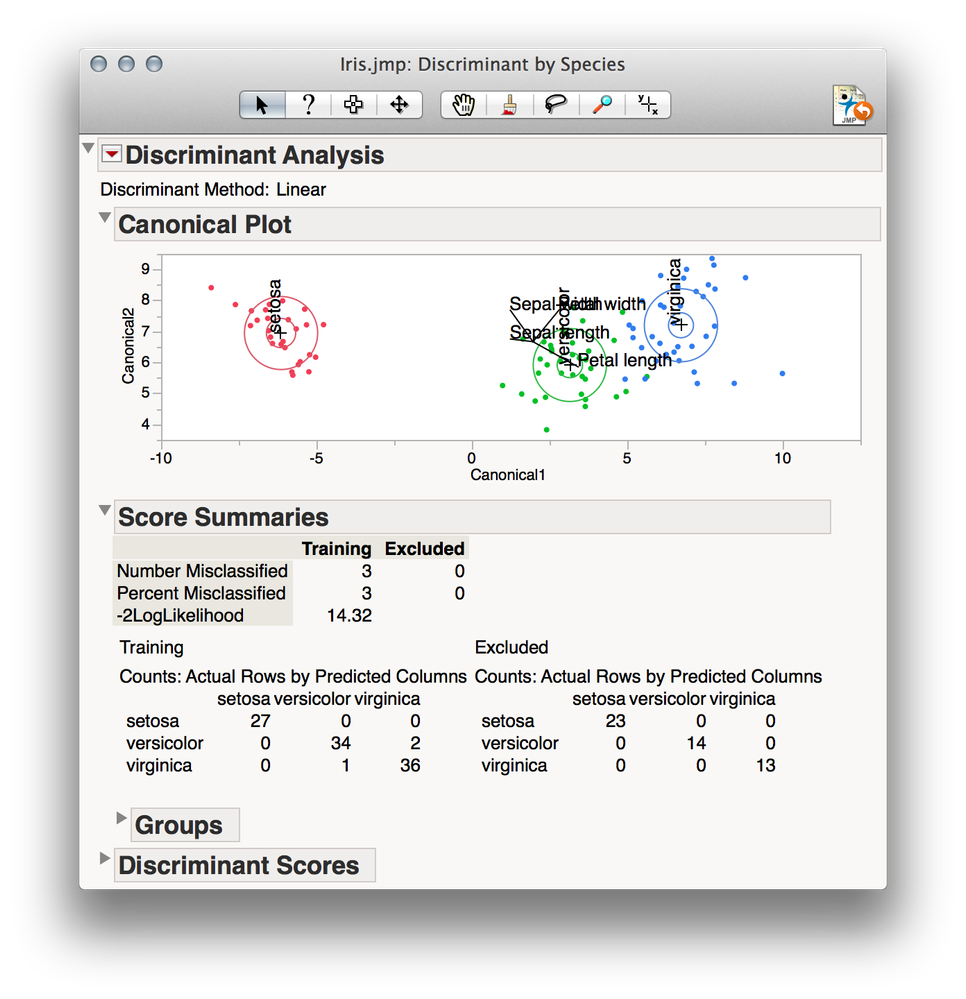Image resolution: width=966 pixels, height=999 pixels.
Task: Click the Percent Misclassified row label
Action: [x=201, y=593]
